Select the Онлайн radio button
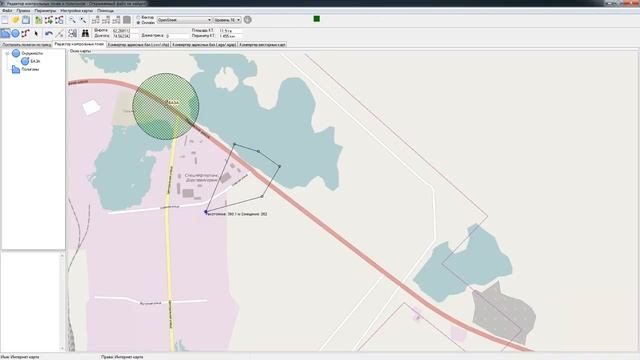 [x=138, y=23]
